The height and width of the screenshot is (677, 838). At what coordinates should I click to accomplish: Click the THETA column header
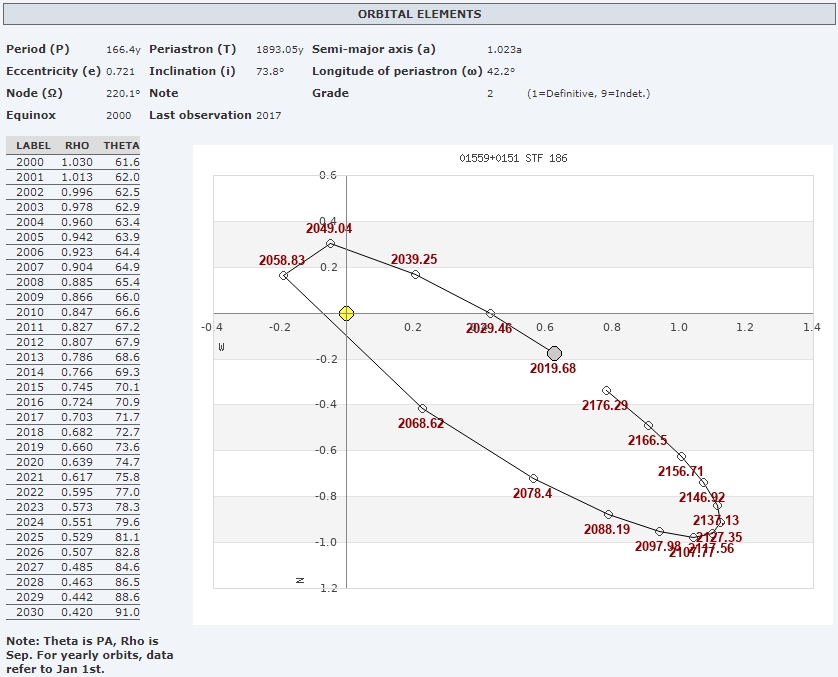[121, 146]
